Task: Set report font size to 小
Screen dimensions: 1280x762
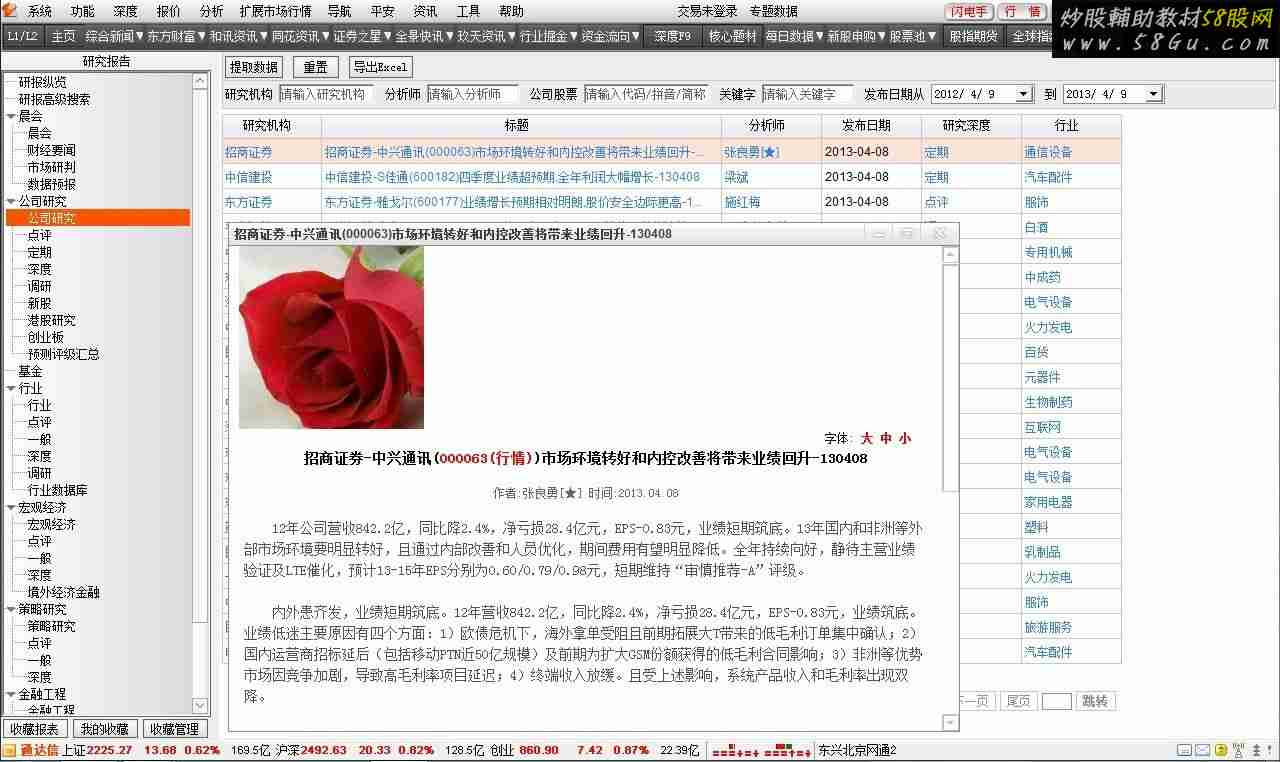Action: coord(905,438)
